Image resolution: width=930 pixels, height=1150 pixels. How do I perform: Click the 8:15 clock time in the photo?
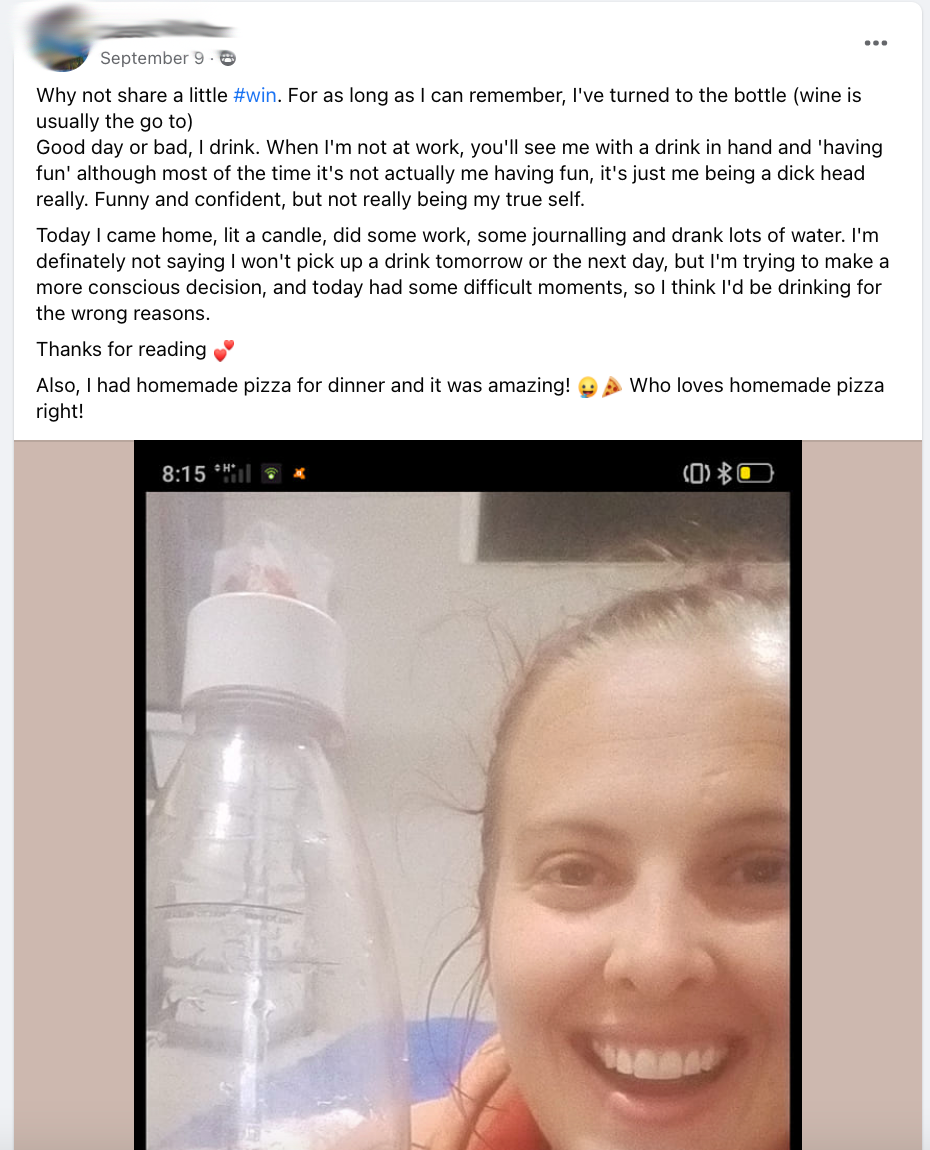[184, 475]
